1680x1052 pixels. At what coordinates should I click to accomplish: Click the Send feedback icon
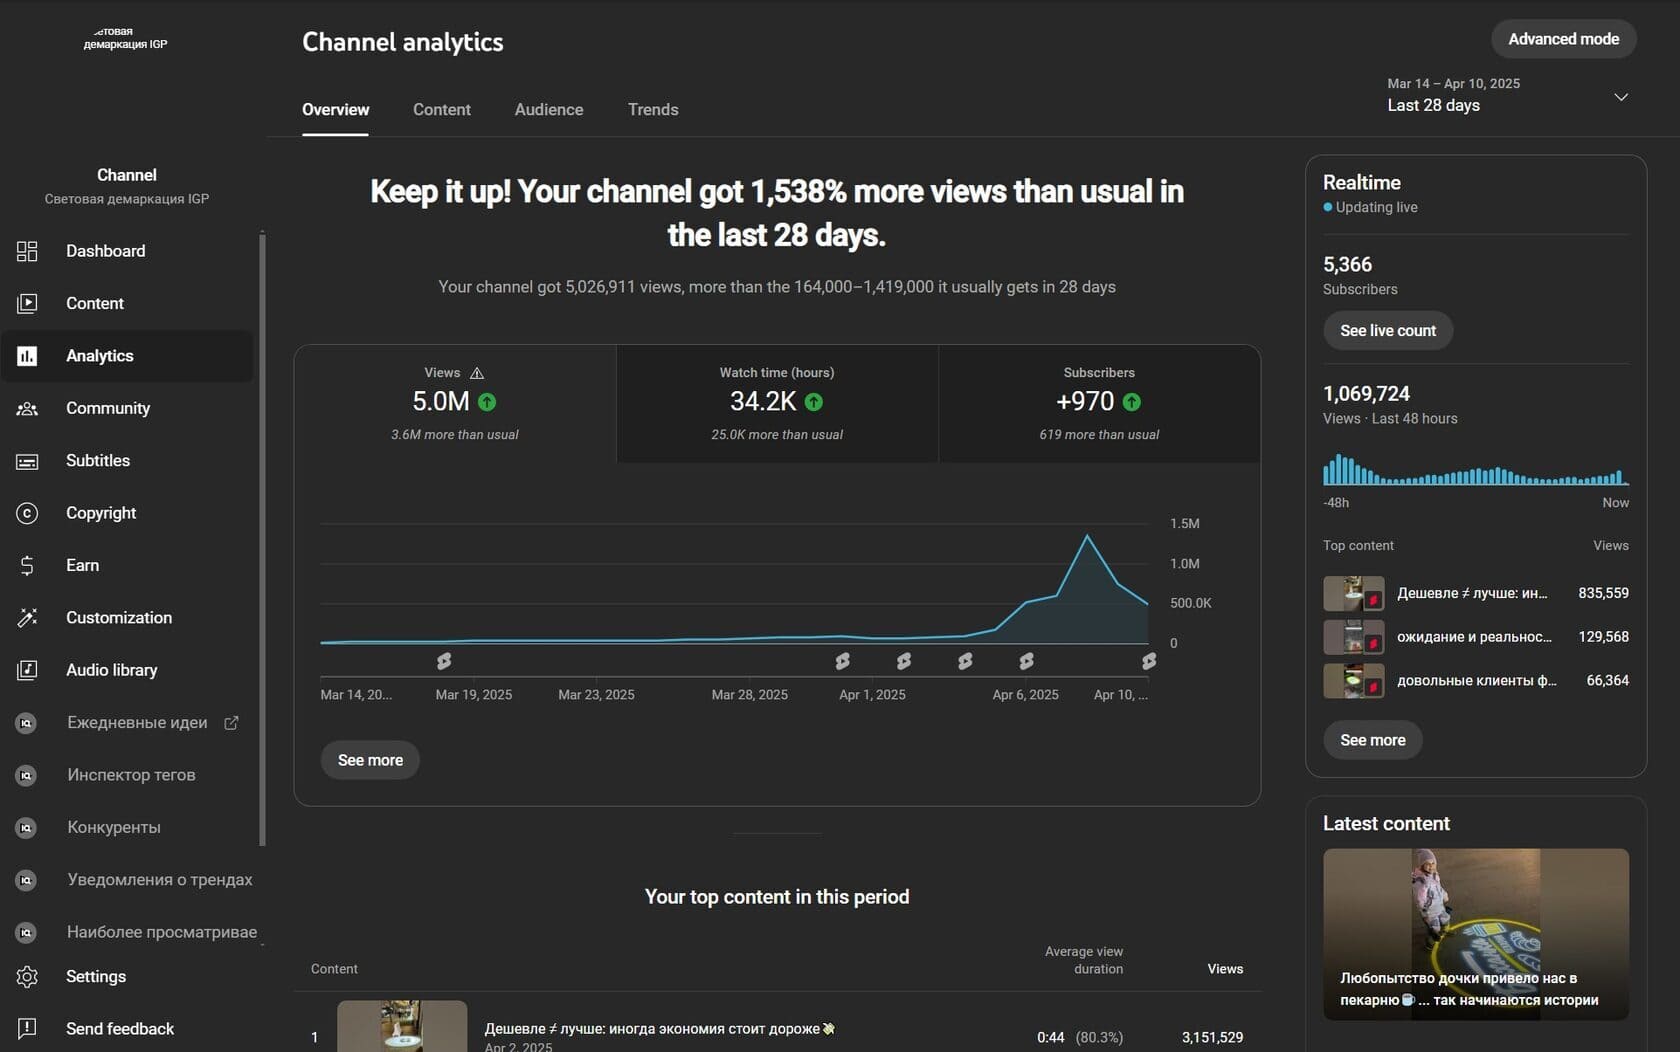(x=27, y=1029)
